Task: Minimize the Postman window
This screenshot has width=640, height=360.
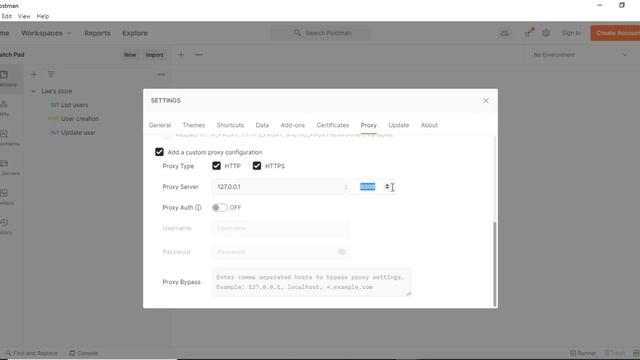Action: point(600,5)
